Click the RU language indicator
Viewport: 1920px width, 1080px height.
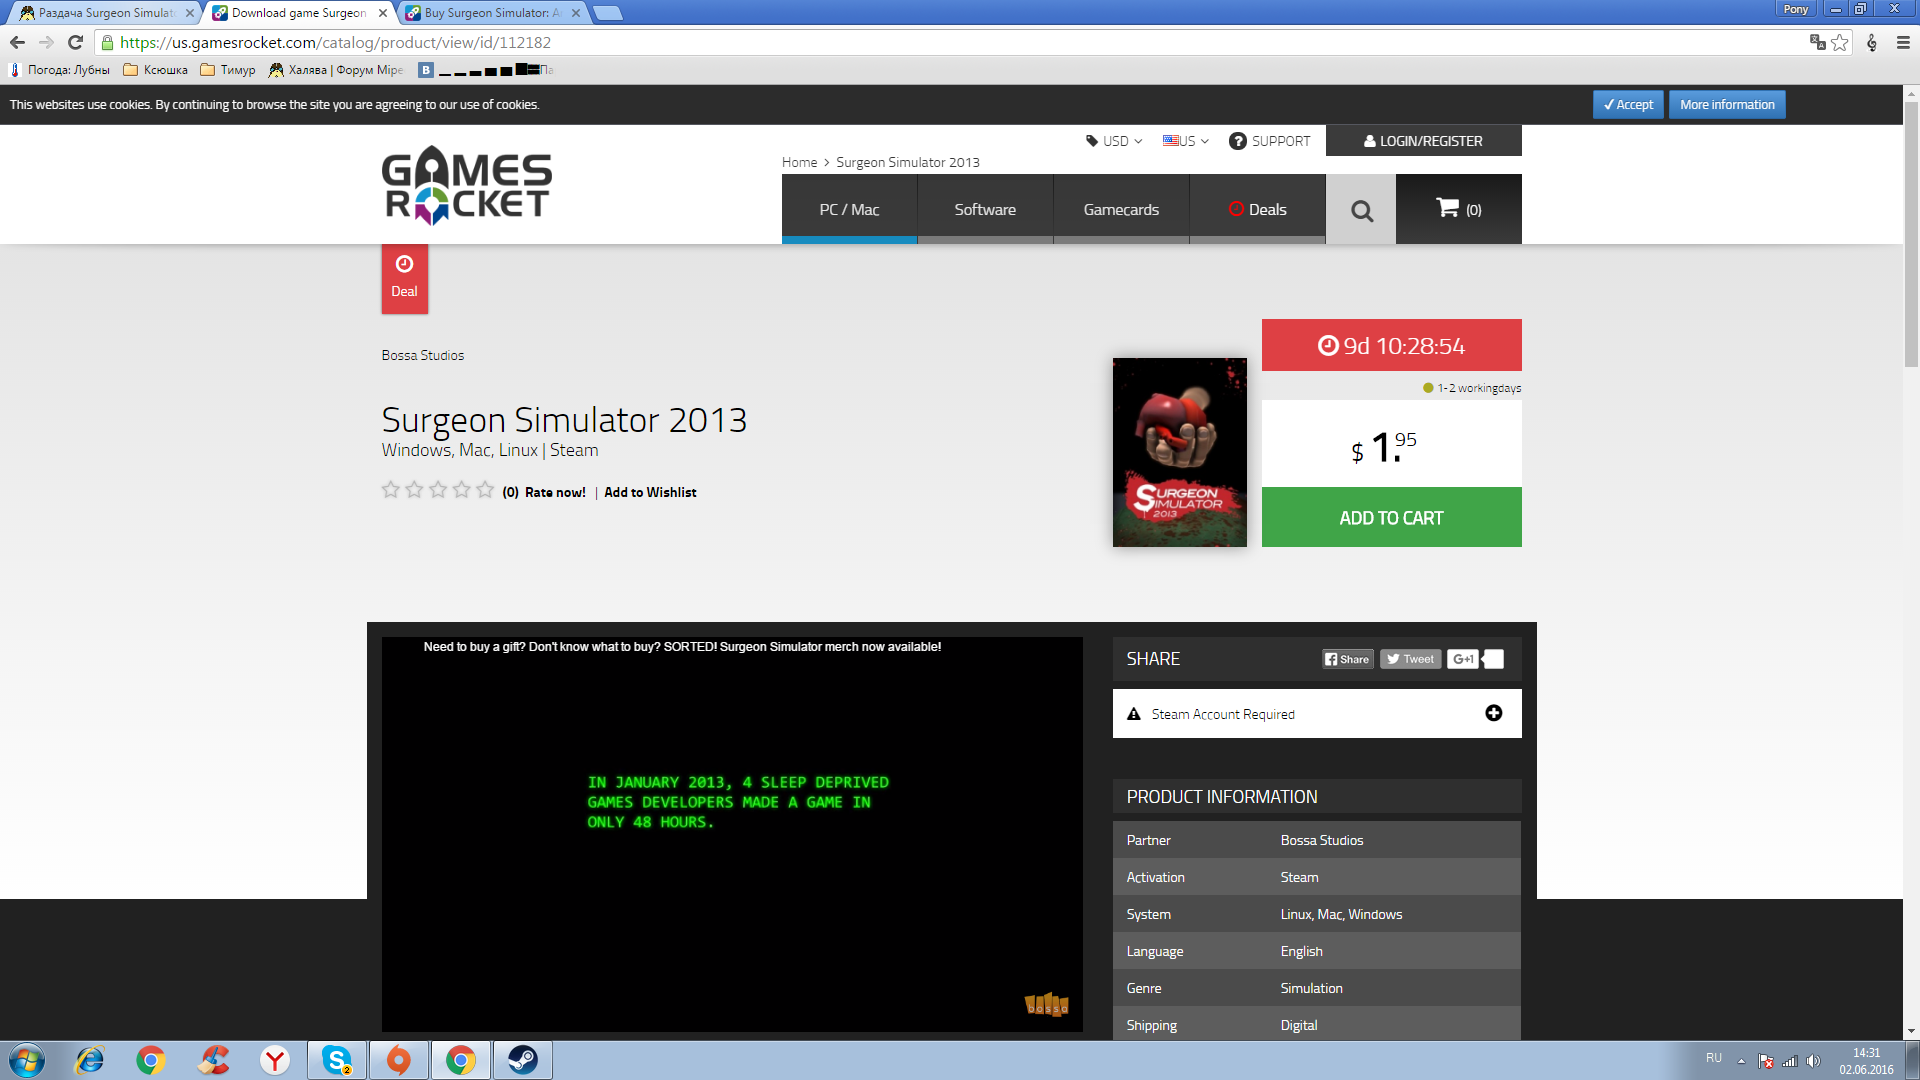click(1713, 1058)
